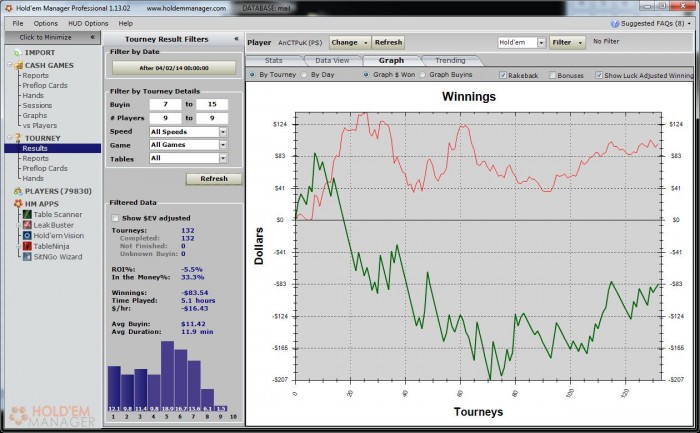The image size is (700, 433).
Task: Open the Options menu
Action: point(46,23)
